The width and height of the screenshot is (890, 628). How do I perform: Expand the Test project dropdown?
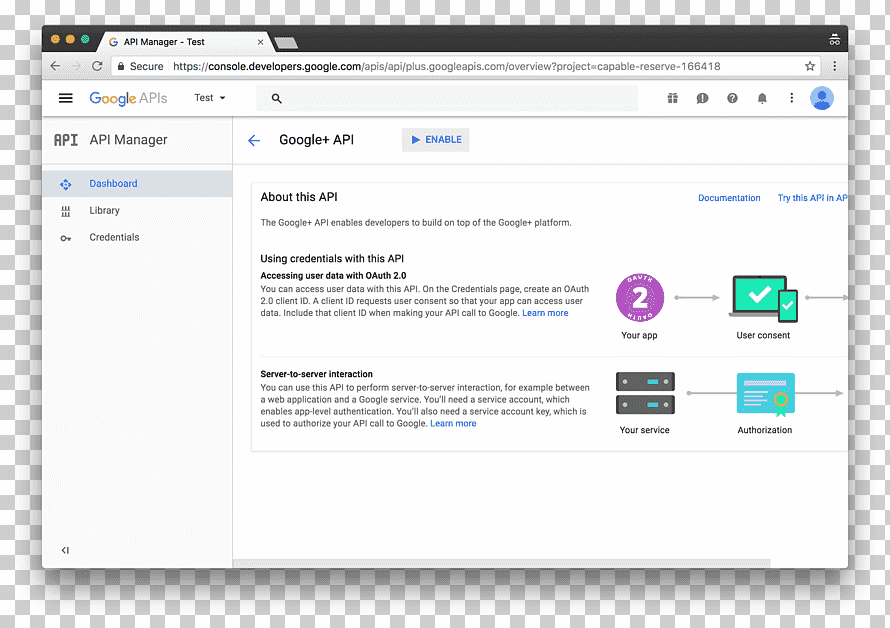(x=209, y=98)
